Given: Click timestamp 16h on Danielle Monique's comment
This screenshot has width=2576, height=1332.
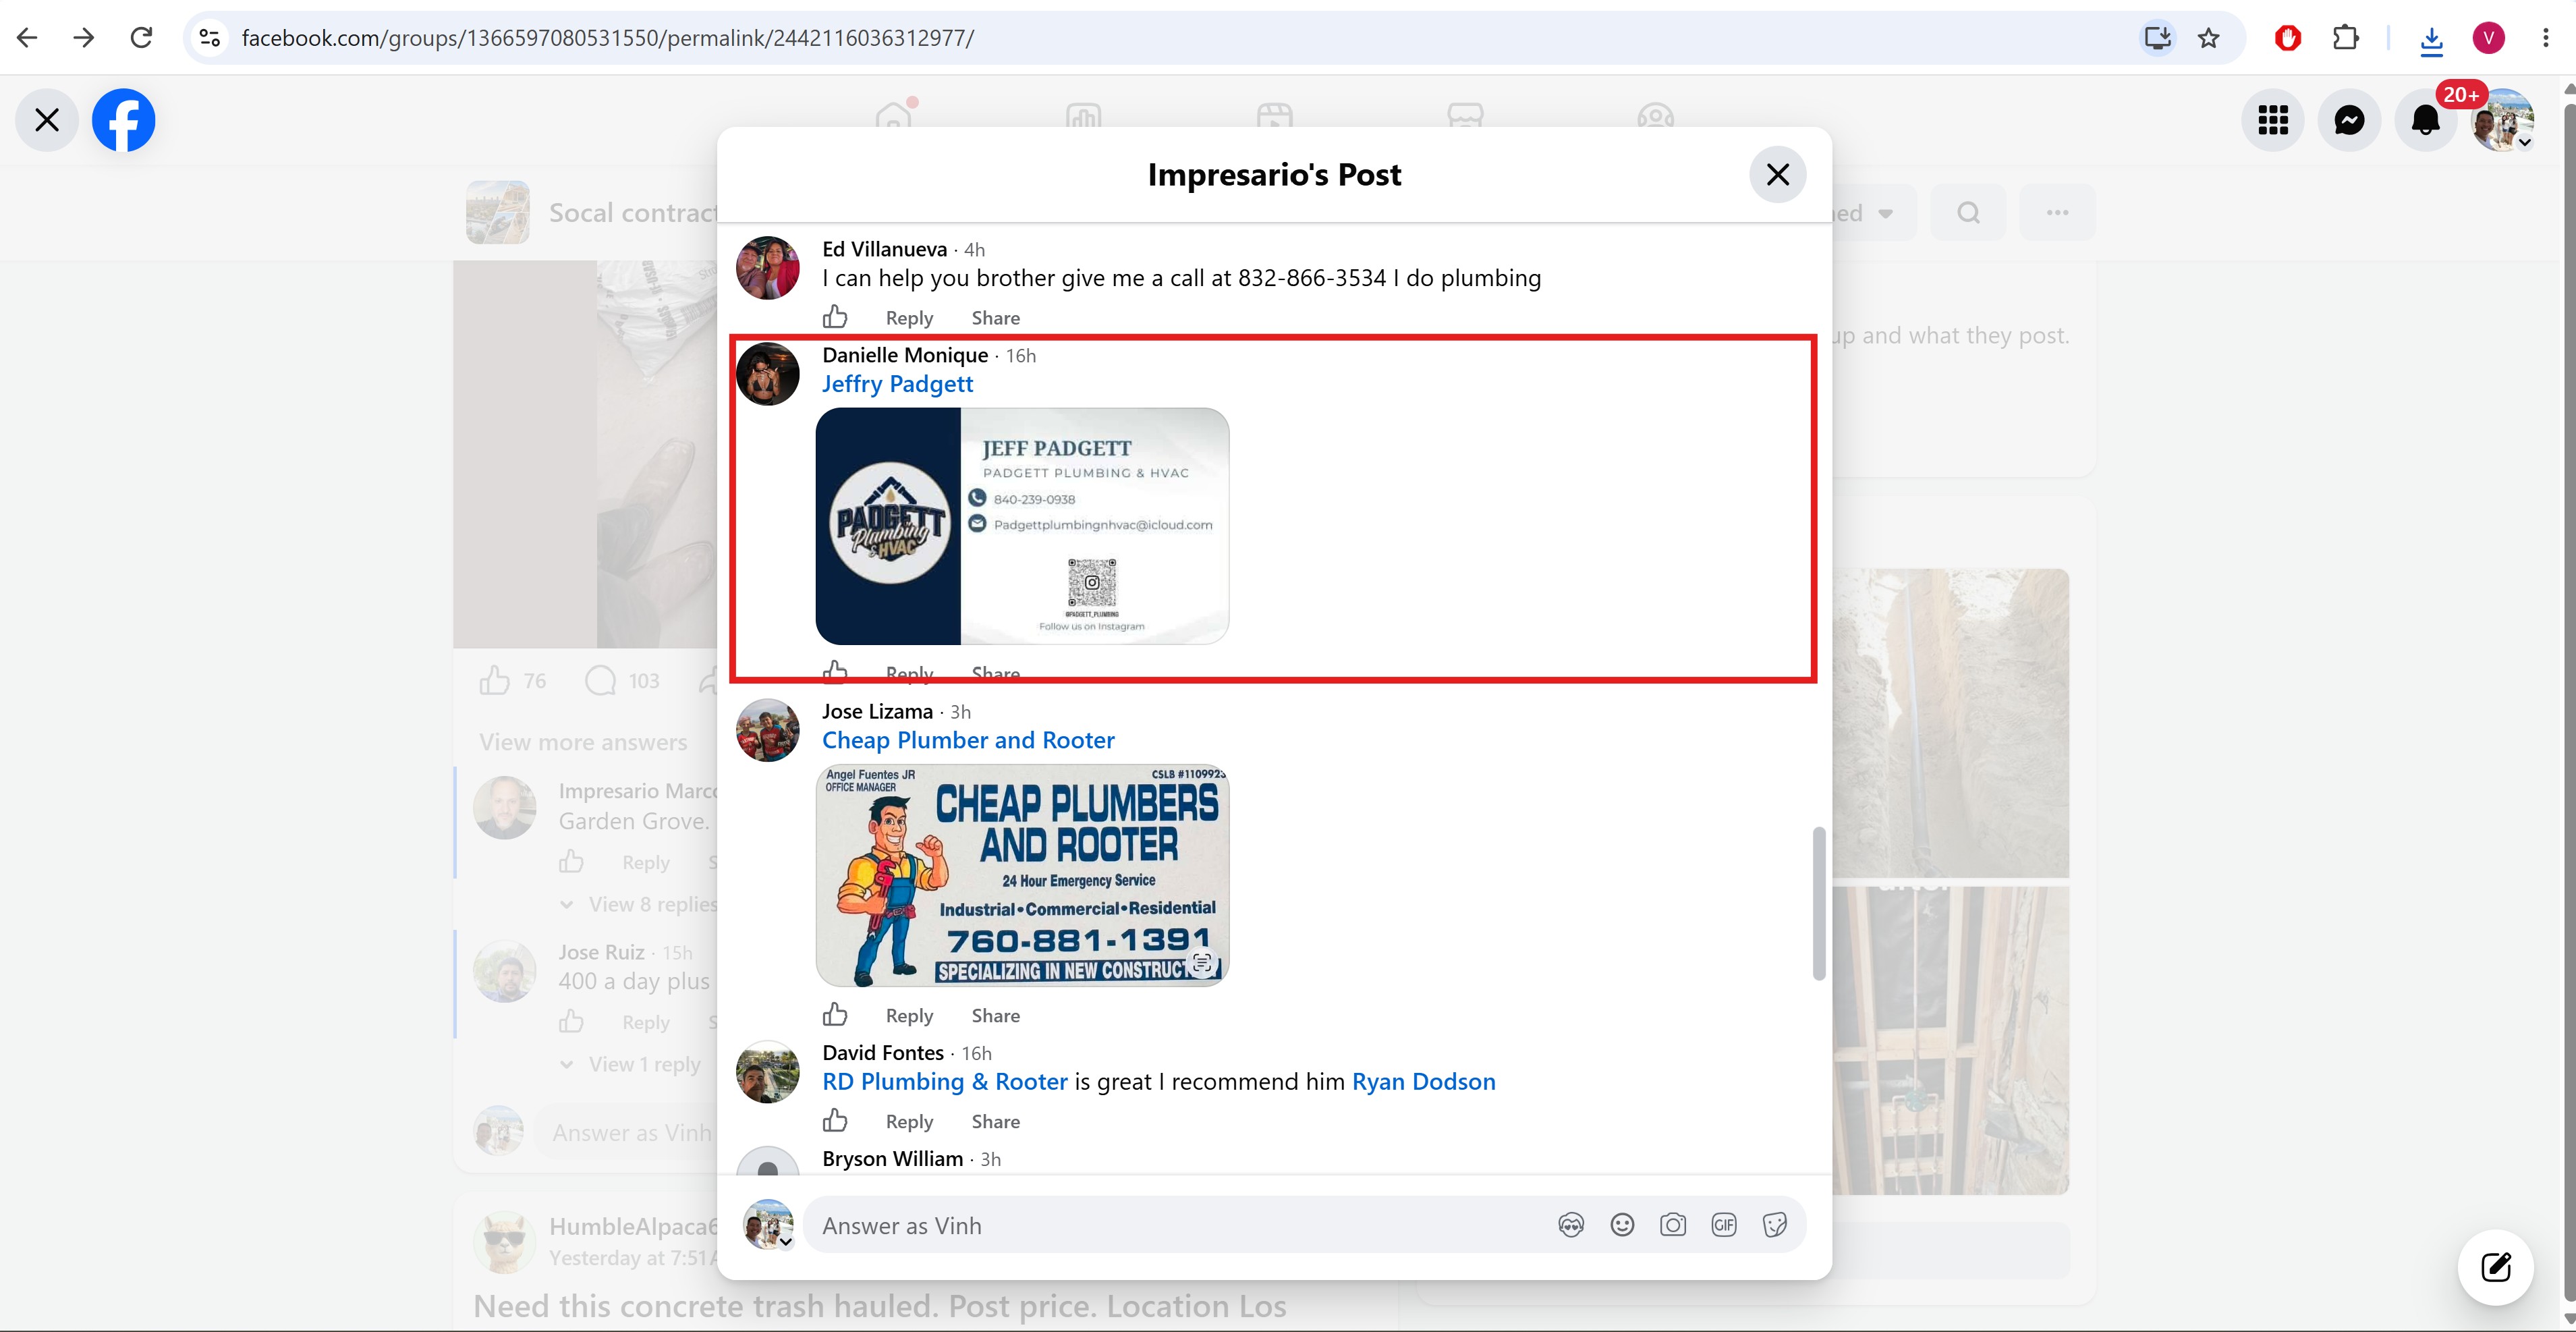Looking at the screenshot, I should [1021, 356].
